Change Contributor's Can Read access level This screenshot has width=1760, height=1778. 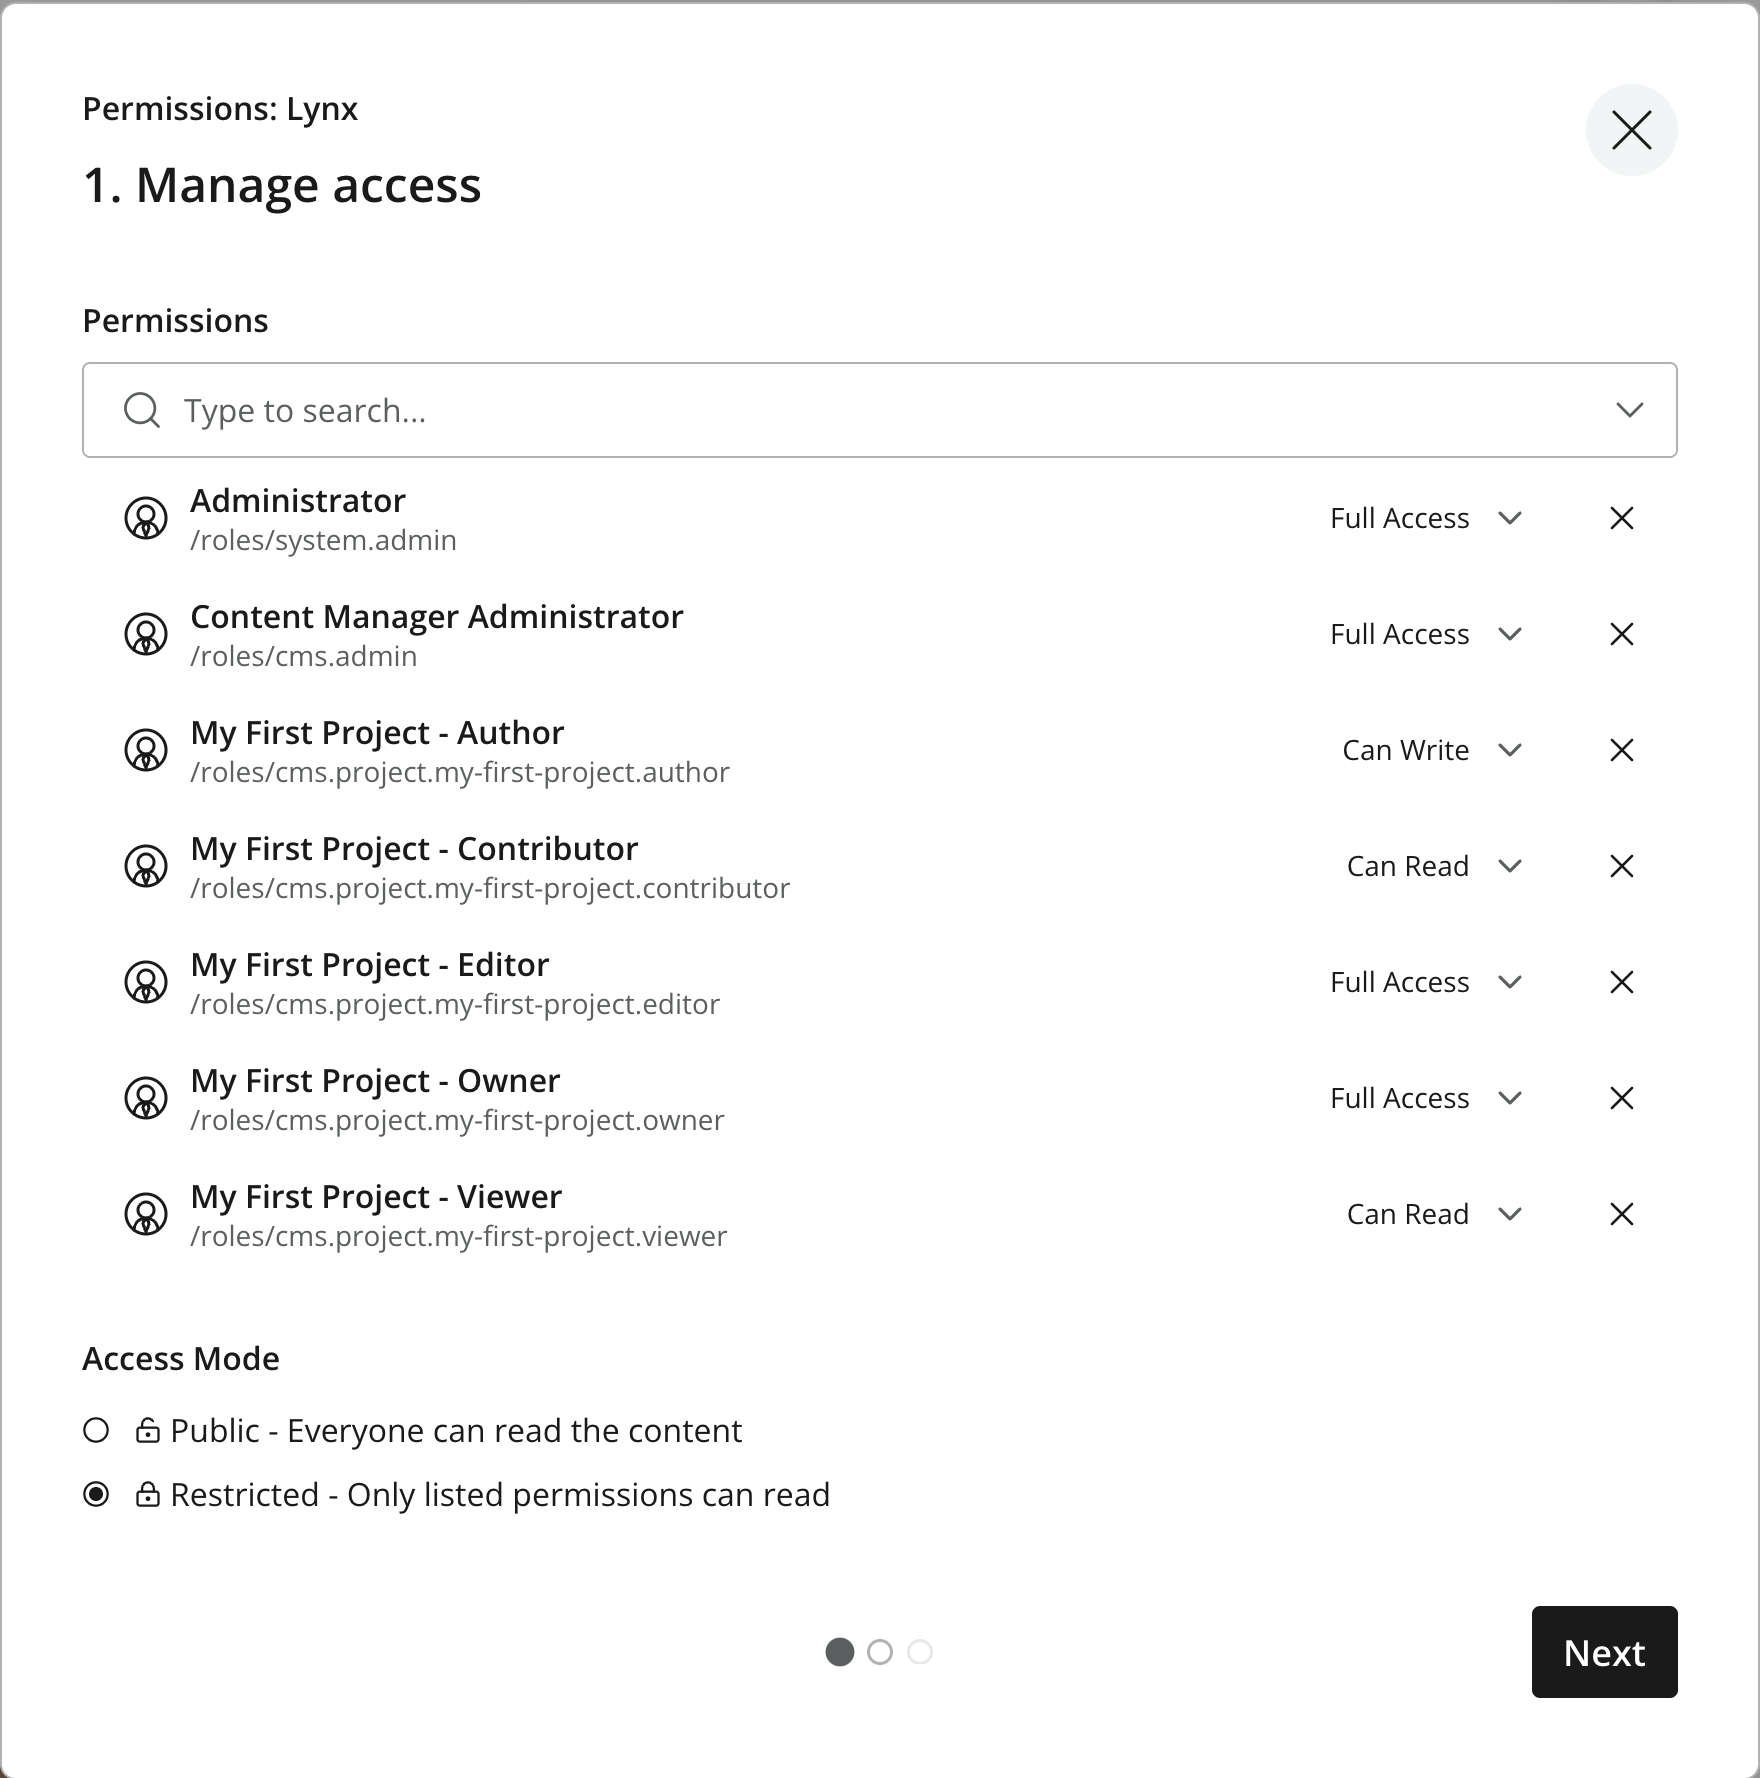[x=1435, y=866]
